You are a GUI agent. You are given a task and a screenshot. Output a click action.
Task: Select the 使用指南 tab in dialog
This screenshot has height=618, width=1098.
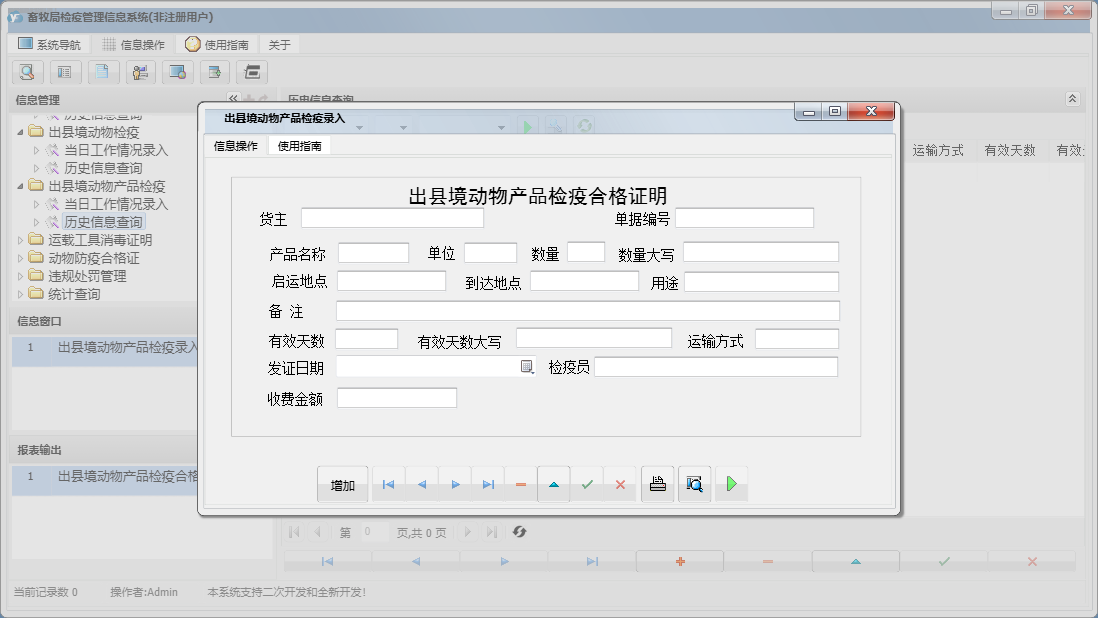coord(300,146)
